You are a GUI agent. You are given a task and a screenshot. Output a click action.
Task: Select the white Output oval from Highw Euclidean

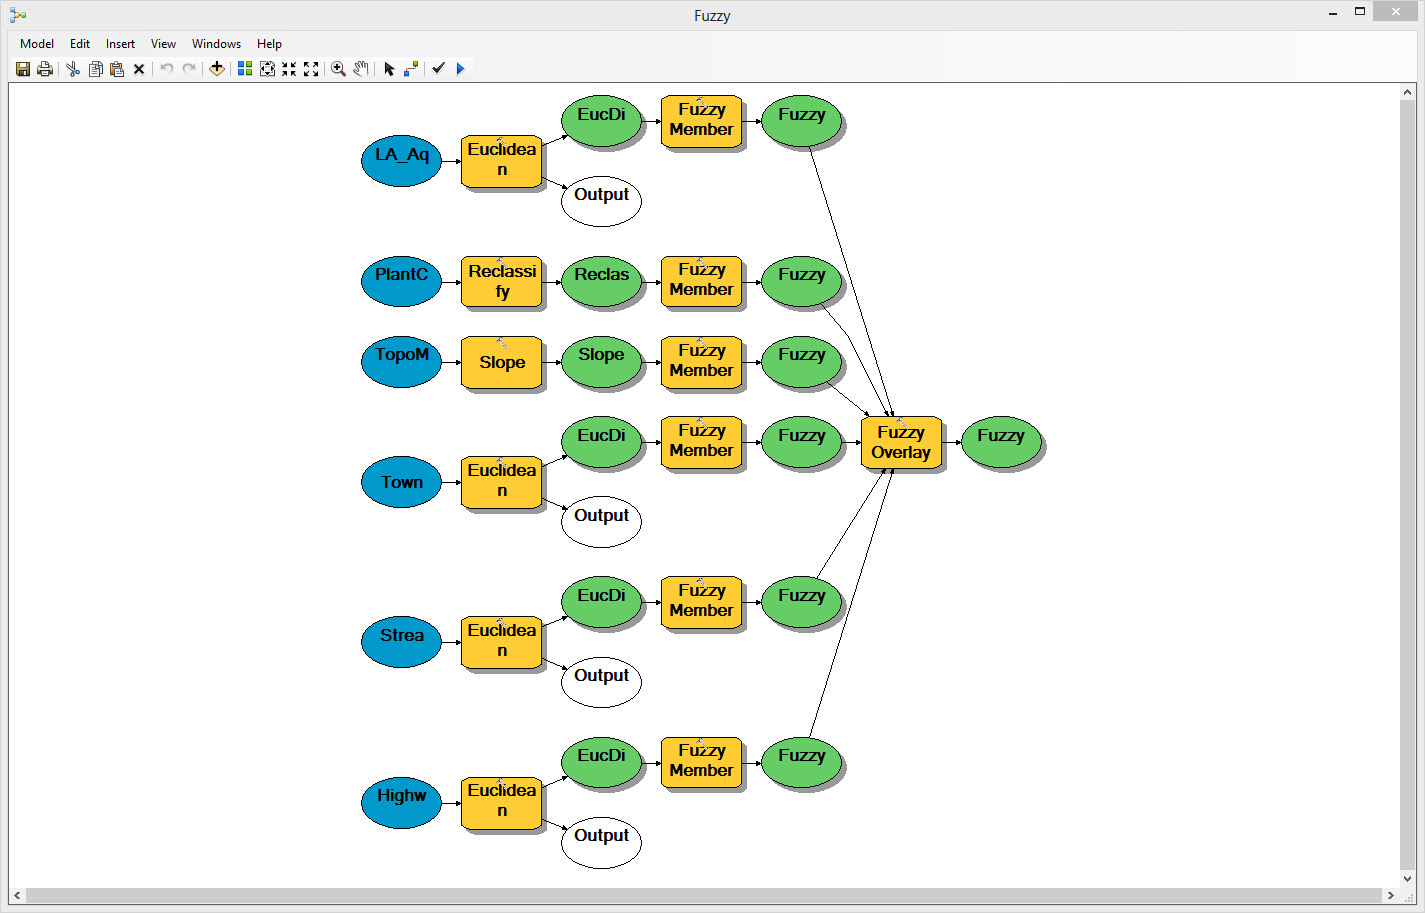pyautogui.click(x=601, y=843)
